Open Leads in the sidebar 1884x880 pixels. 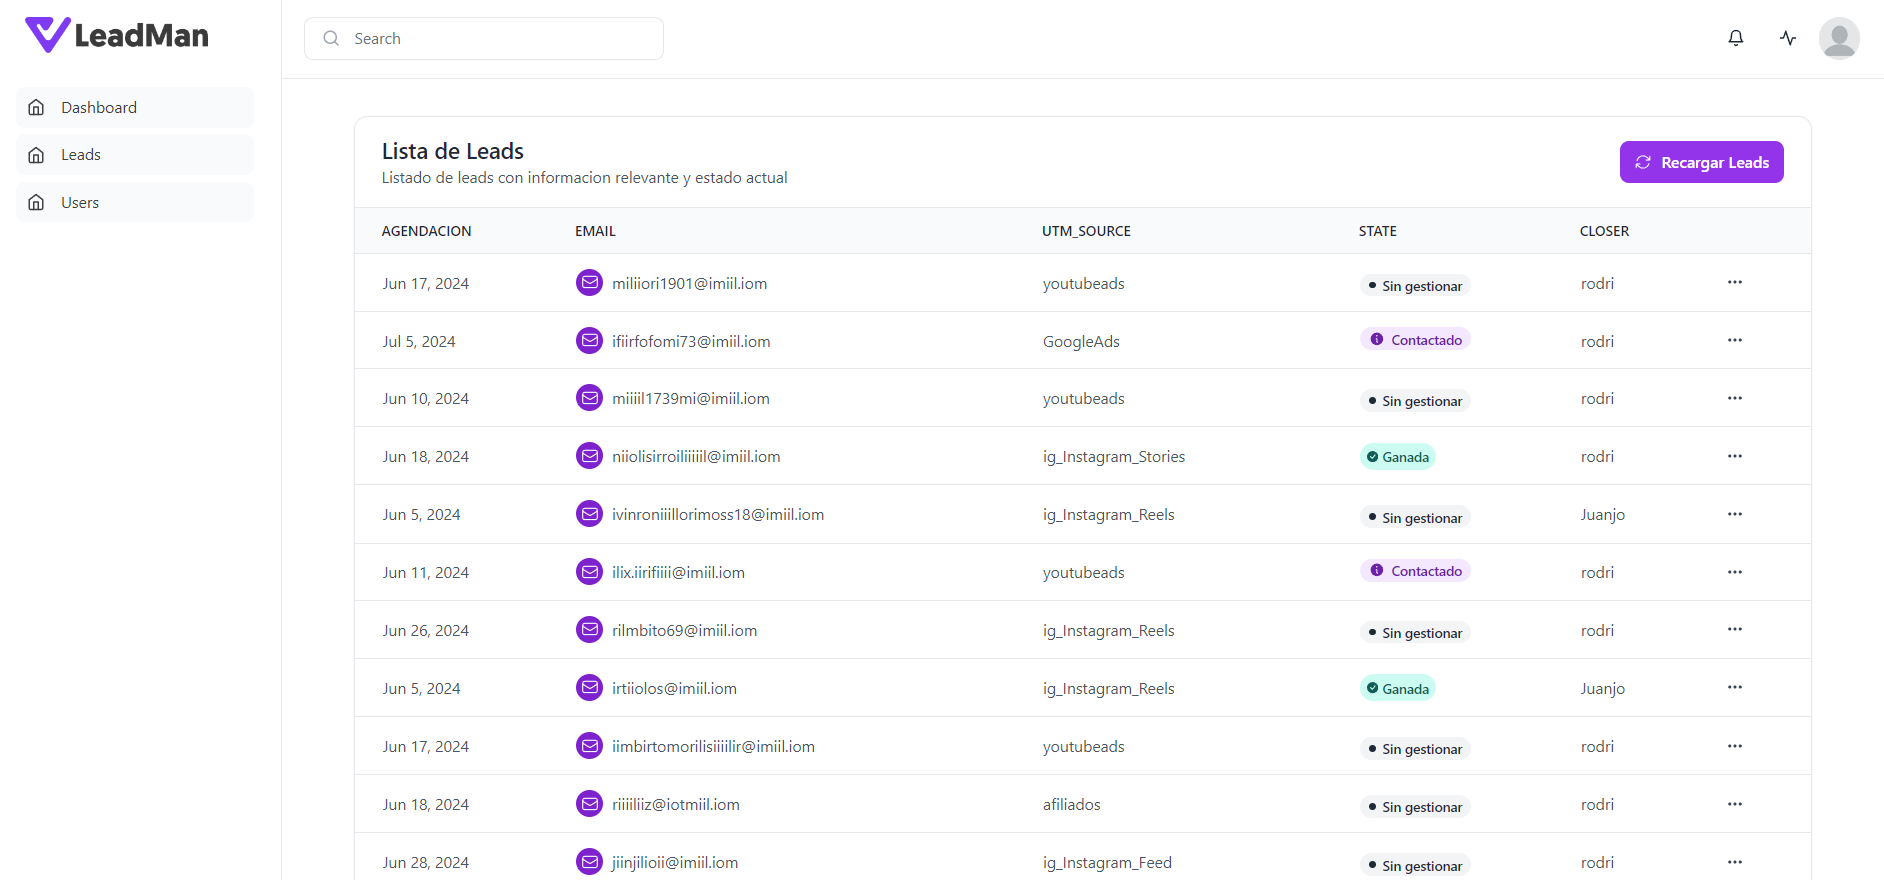pos(135,155)
